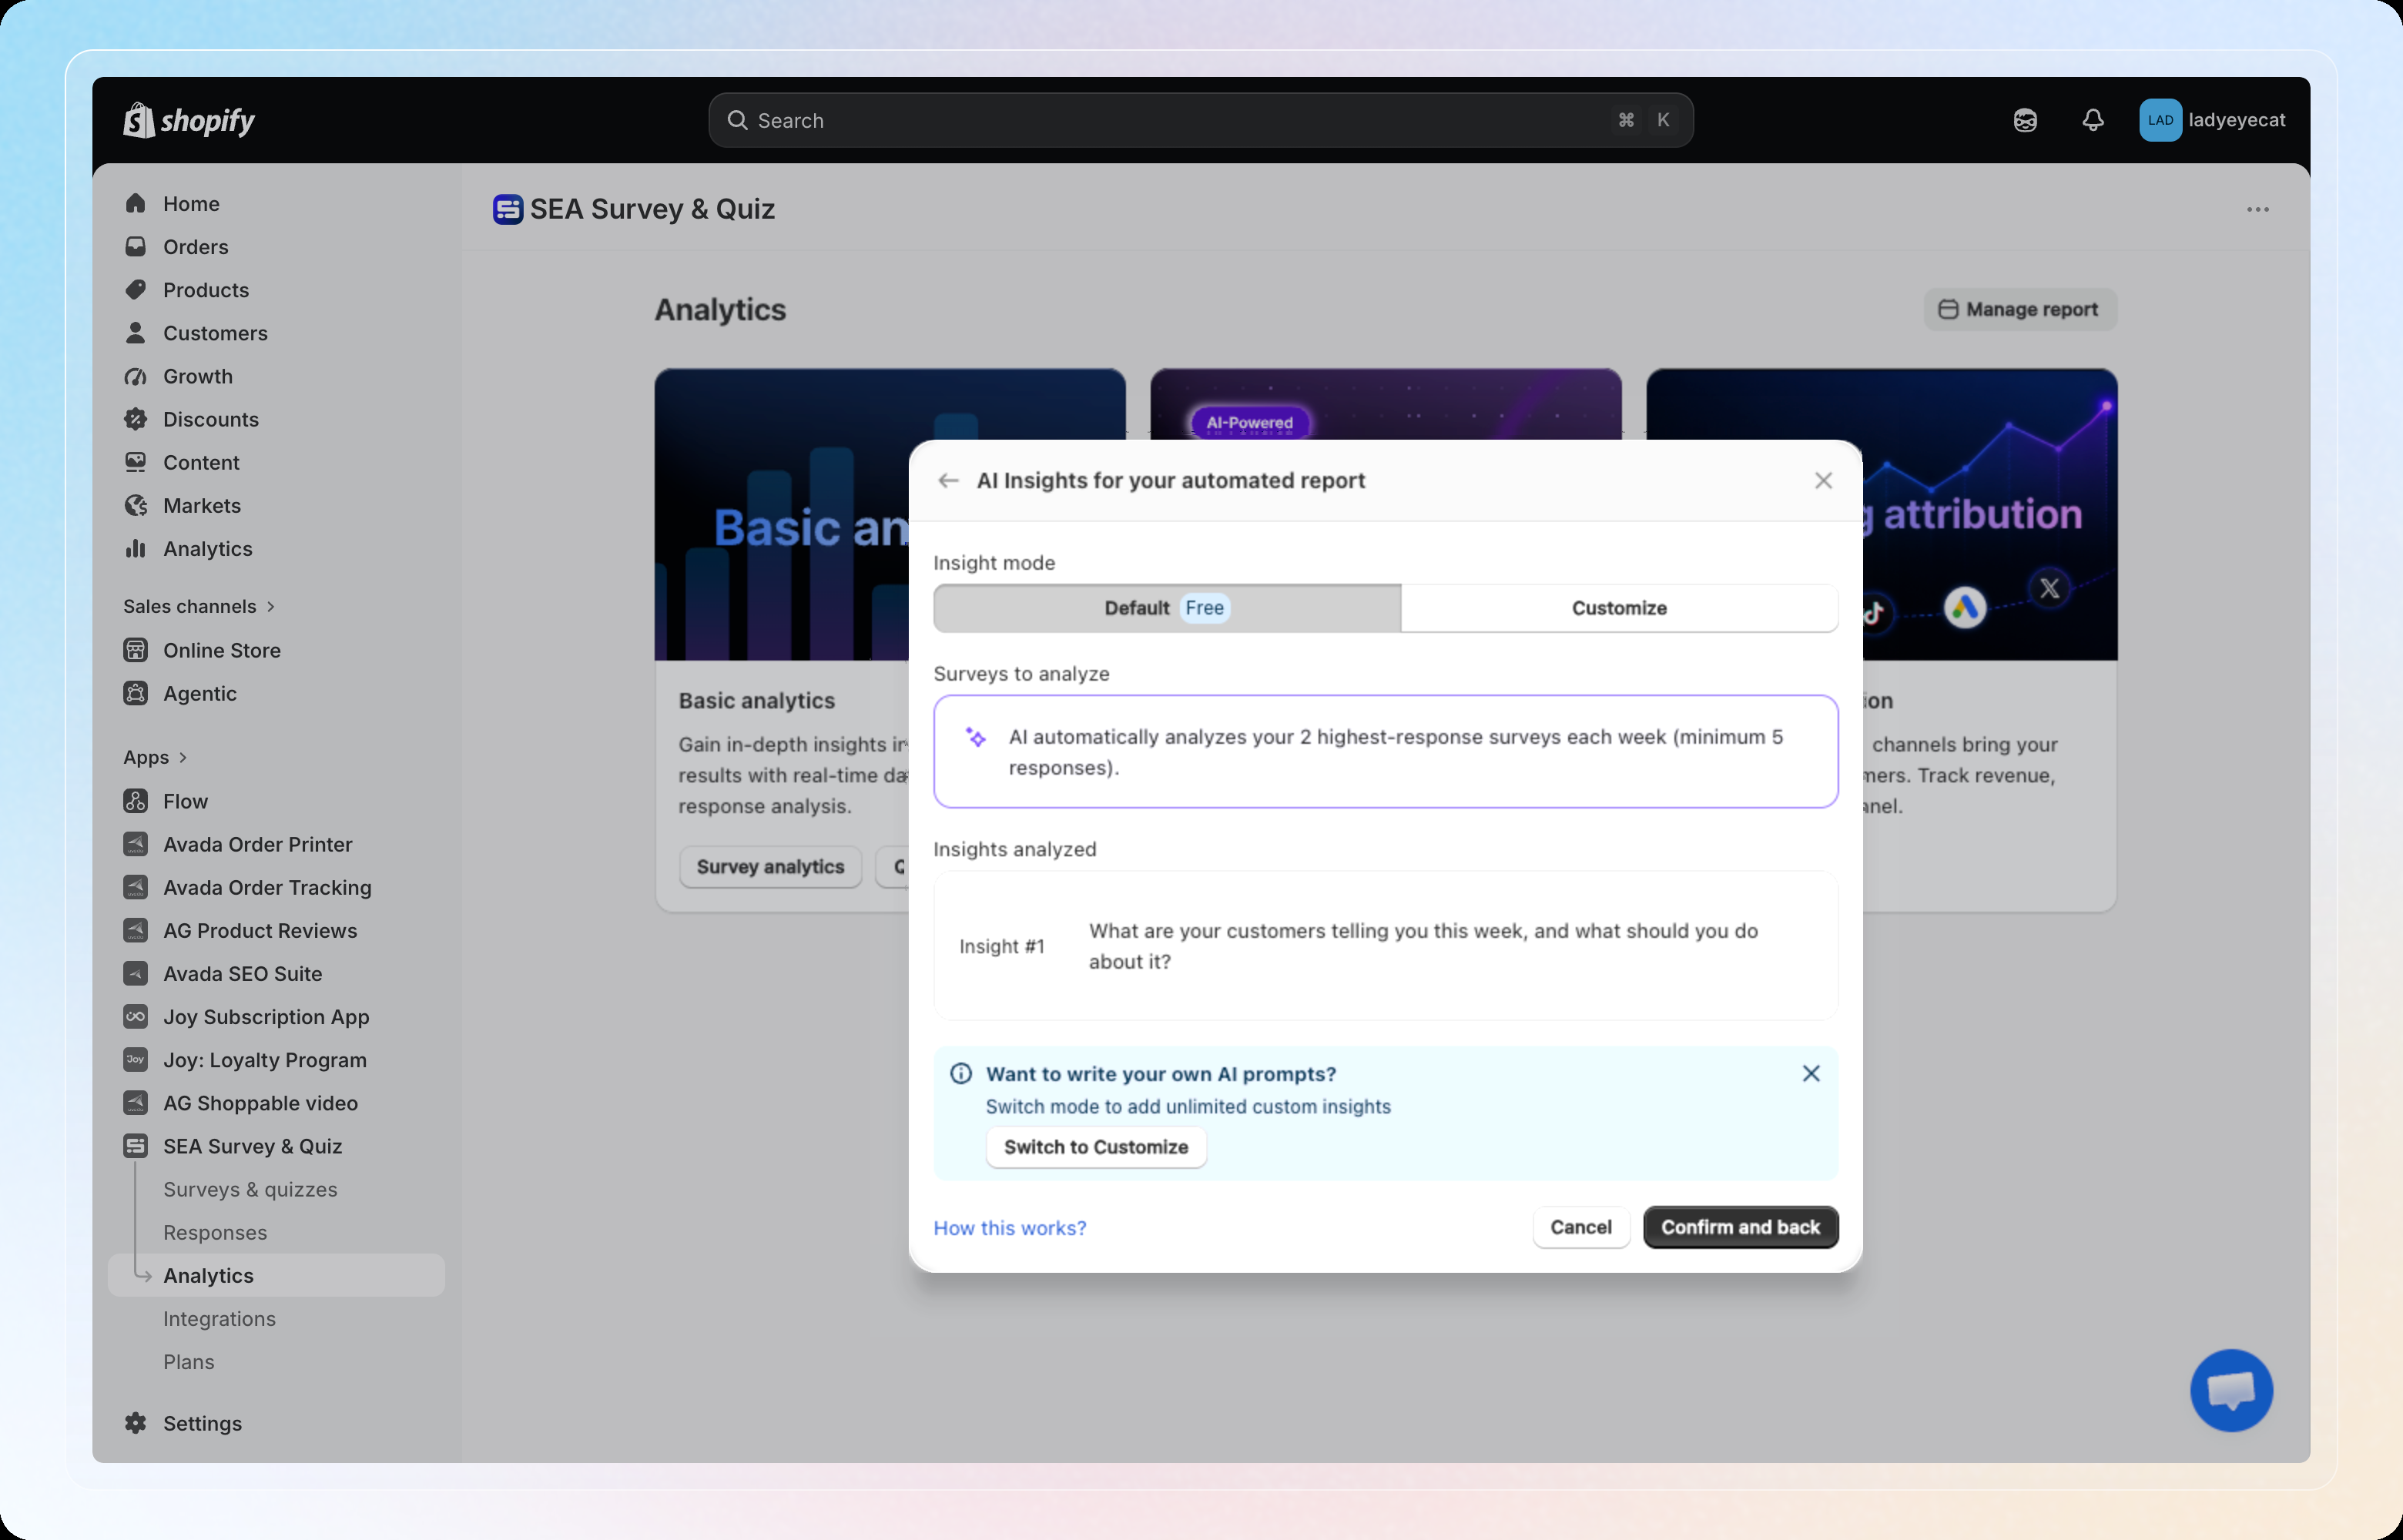
Task: Click the Manage report button
Action: [2020, 309]
